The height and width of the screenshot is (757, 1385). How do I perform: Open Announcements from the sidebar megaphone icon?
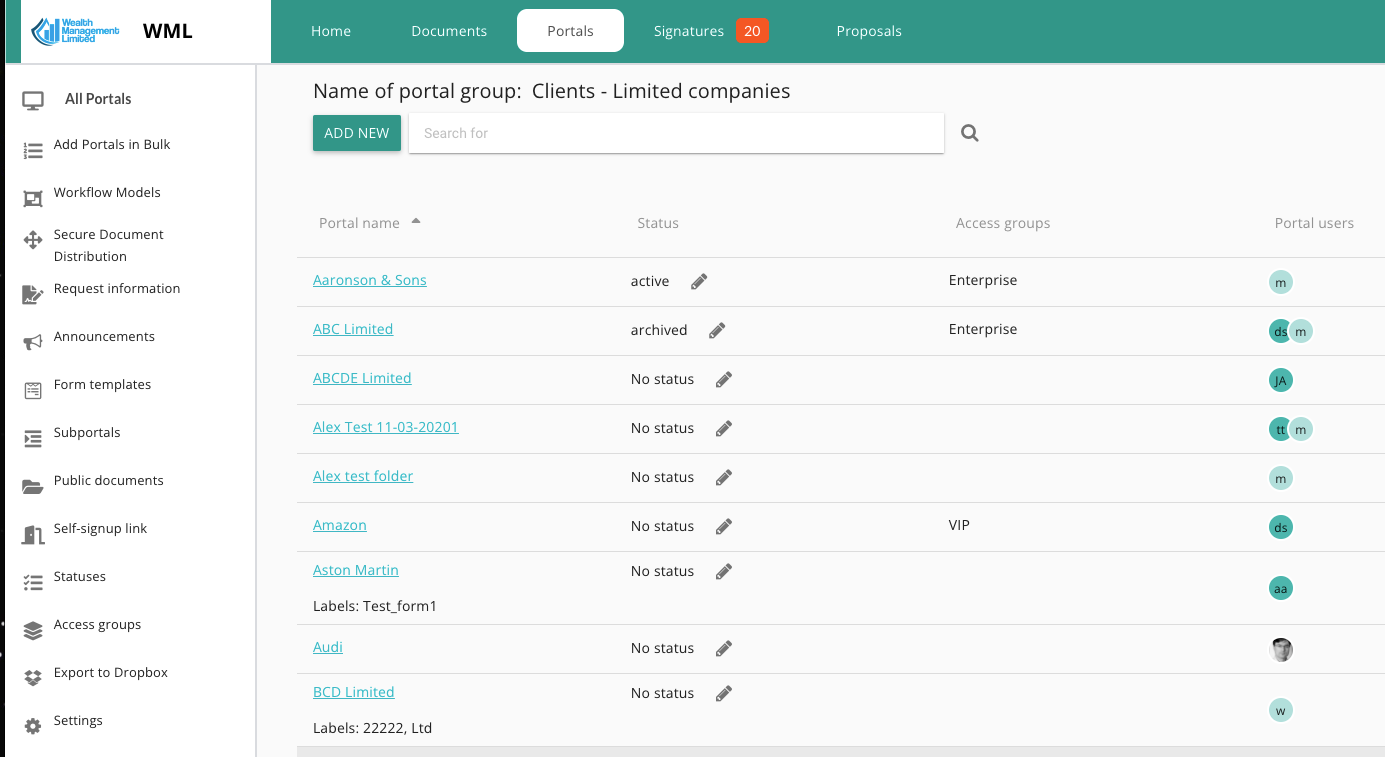[x=104, y=336]
